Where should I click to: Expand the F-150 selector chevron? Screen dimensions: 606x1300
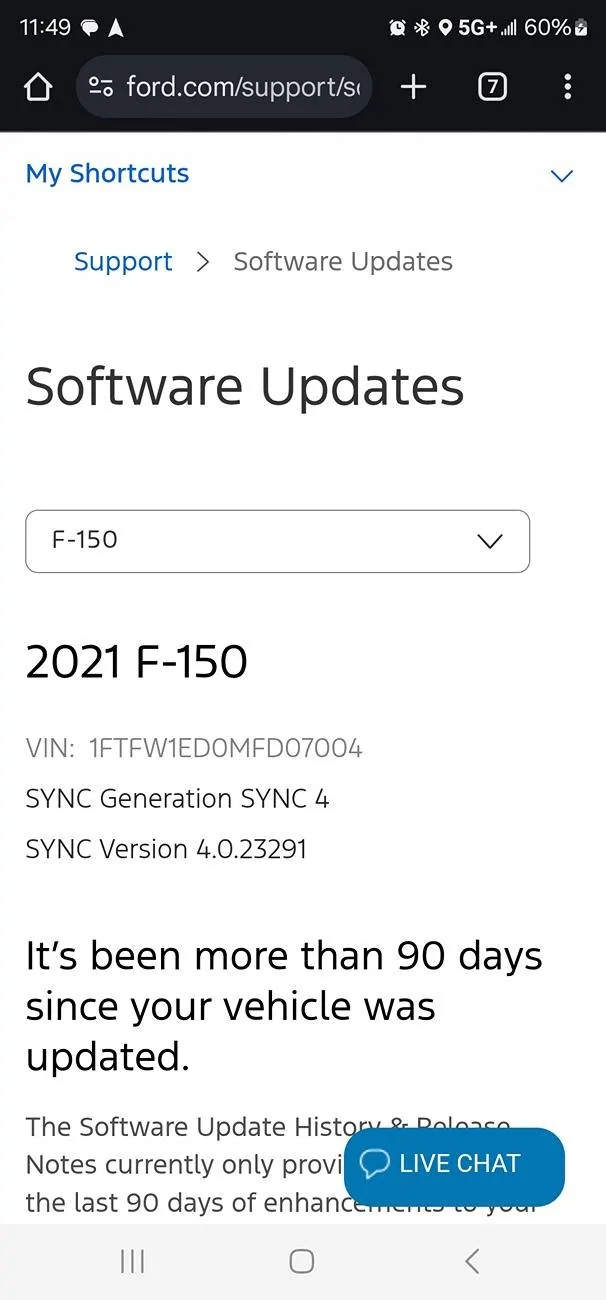click(489, 541)
